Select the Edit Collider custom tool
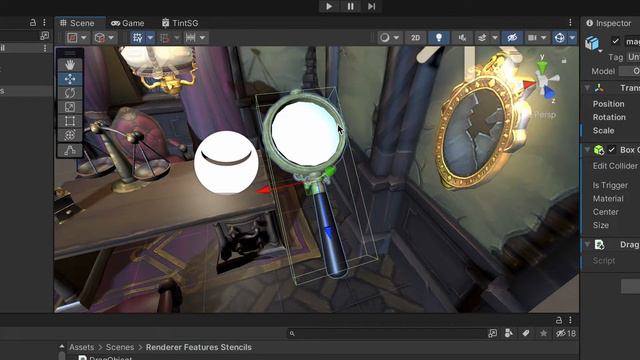 point(70,150)
